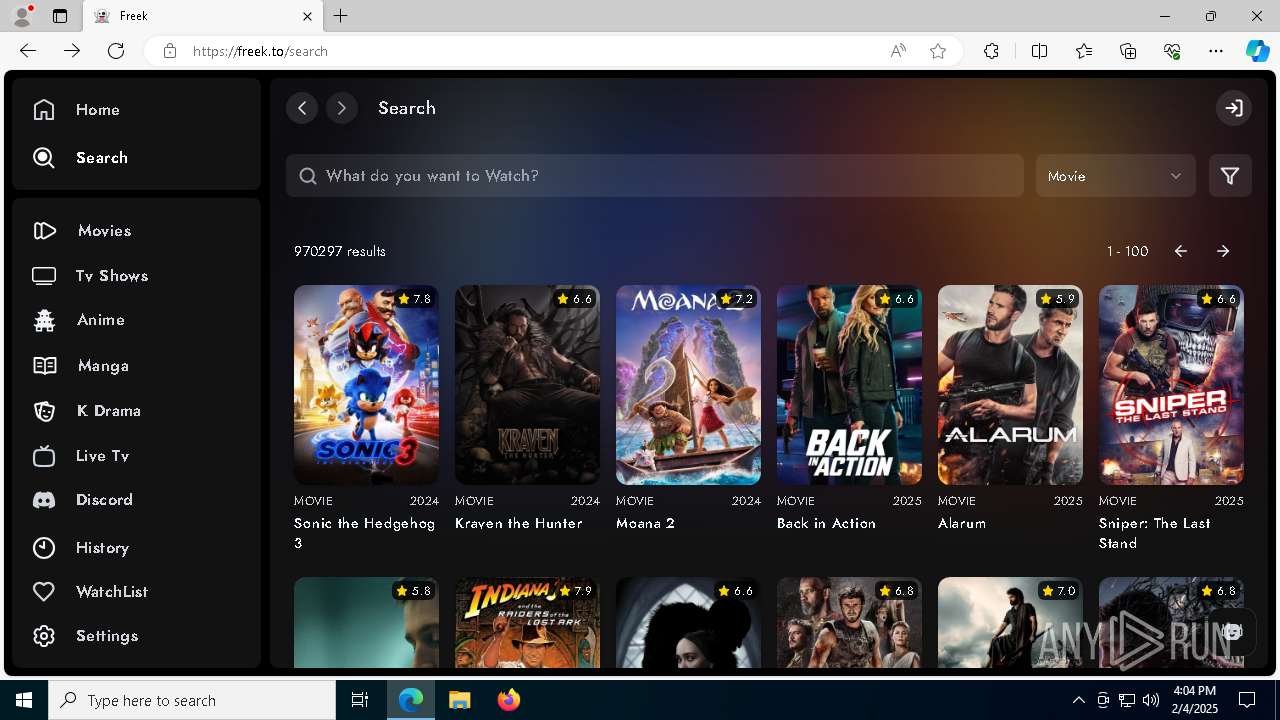Click the in-app back chevron button

point(302,108)
